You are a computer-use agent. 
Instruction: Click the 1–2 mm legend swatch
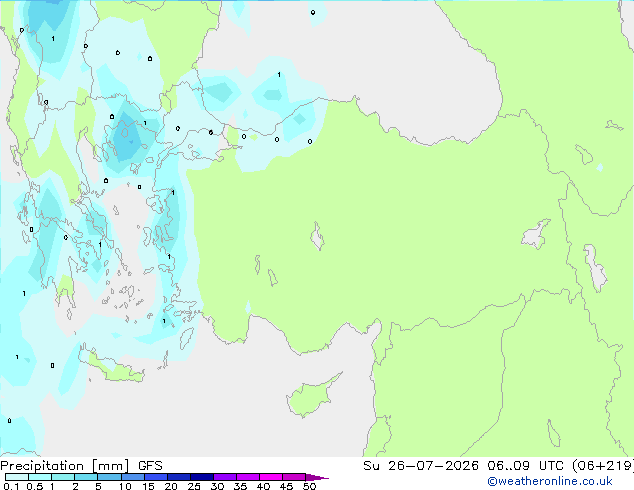coord(63,477)
